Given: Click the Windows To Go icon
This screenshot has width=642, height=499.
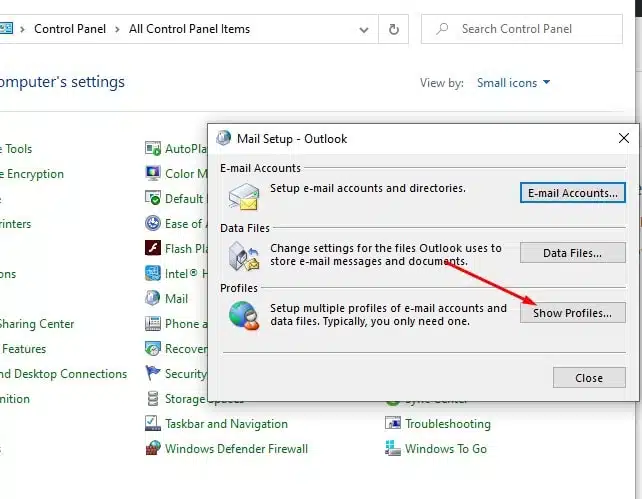Looking at the screenshot, I should click(393, 448).
